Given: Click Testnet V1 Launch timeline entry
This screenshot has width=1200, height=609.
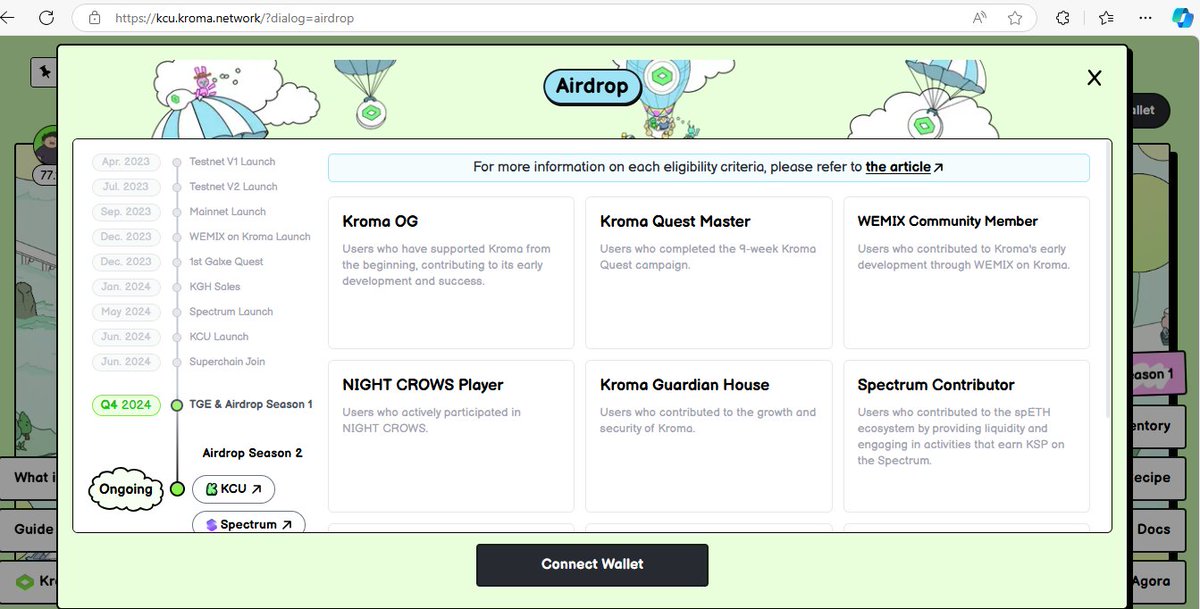Looking at the screenshot, I should coord(232,162).
